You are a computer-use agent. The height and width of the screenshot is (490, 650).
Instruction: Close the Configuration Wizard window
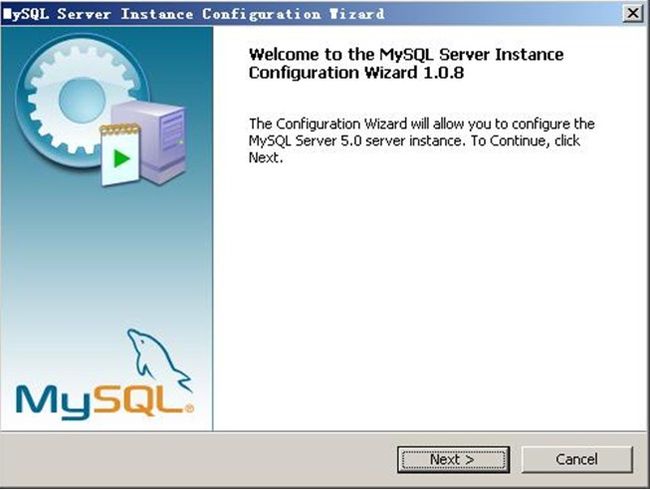pos(631,13)
